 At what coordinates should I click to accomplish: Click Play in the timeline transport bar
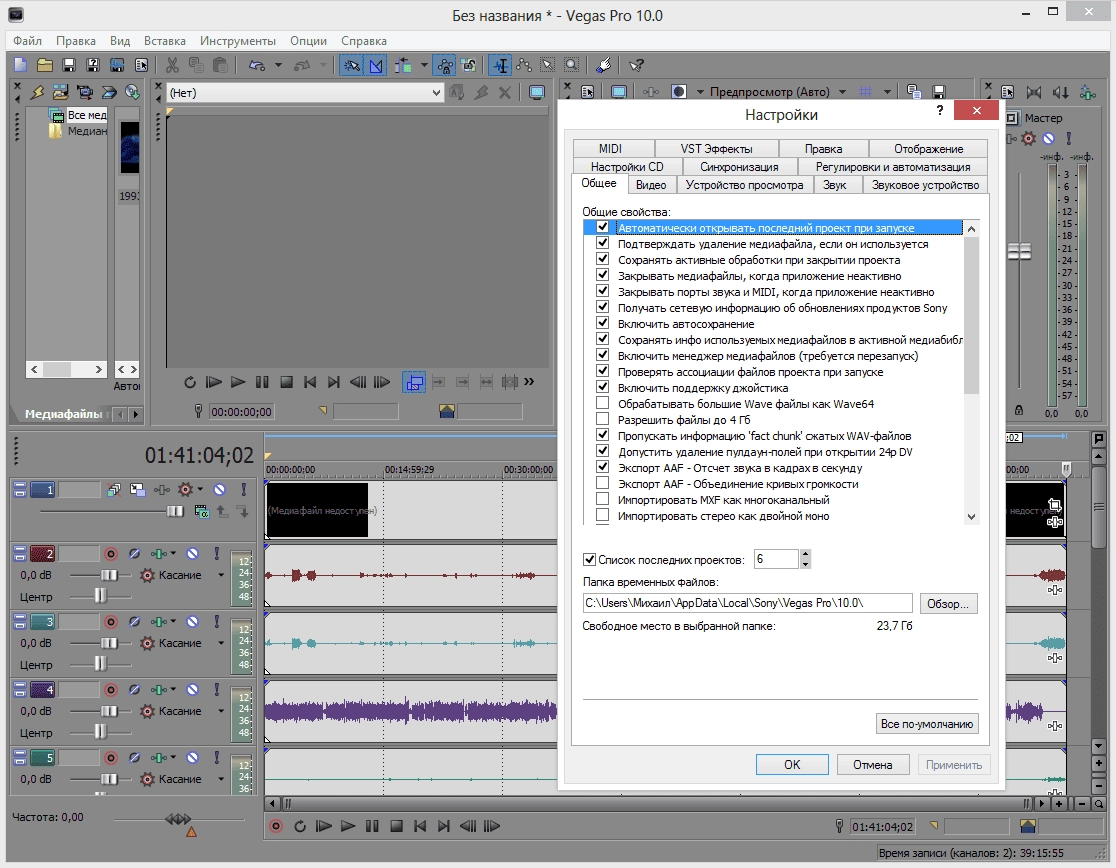point(348,826)
